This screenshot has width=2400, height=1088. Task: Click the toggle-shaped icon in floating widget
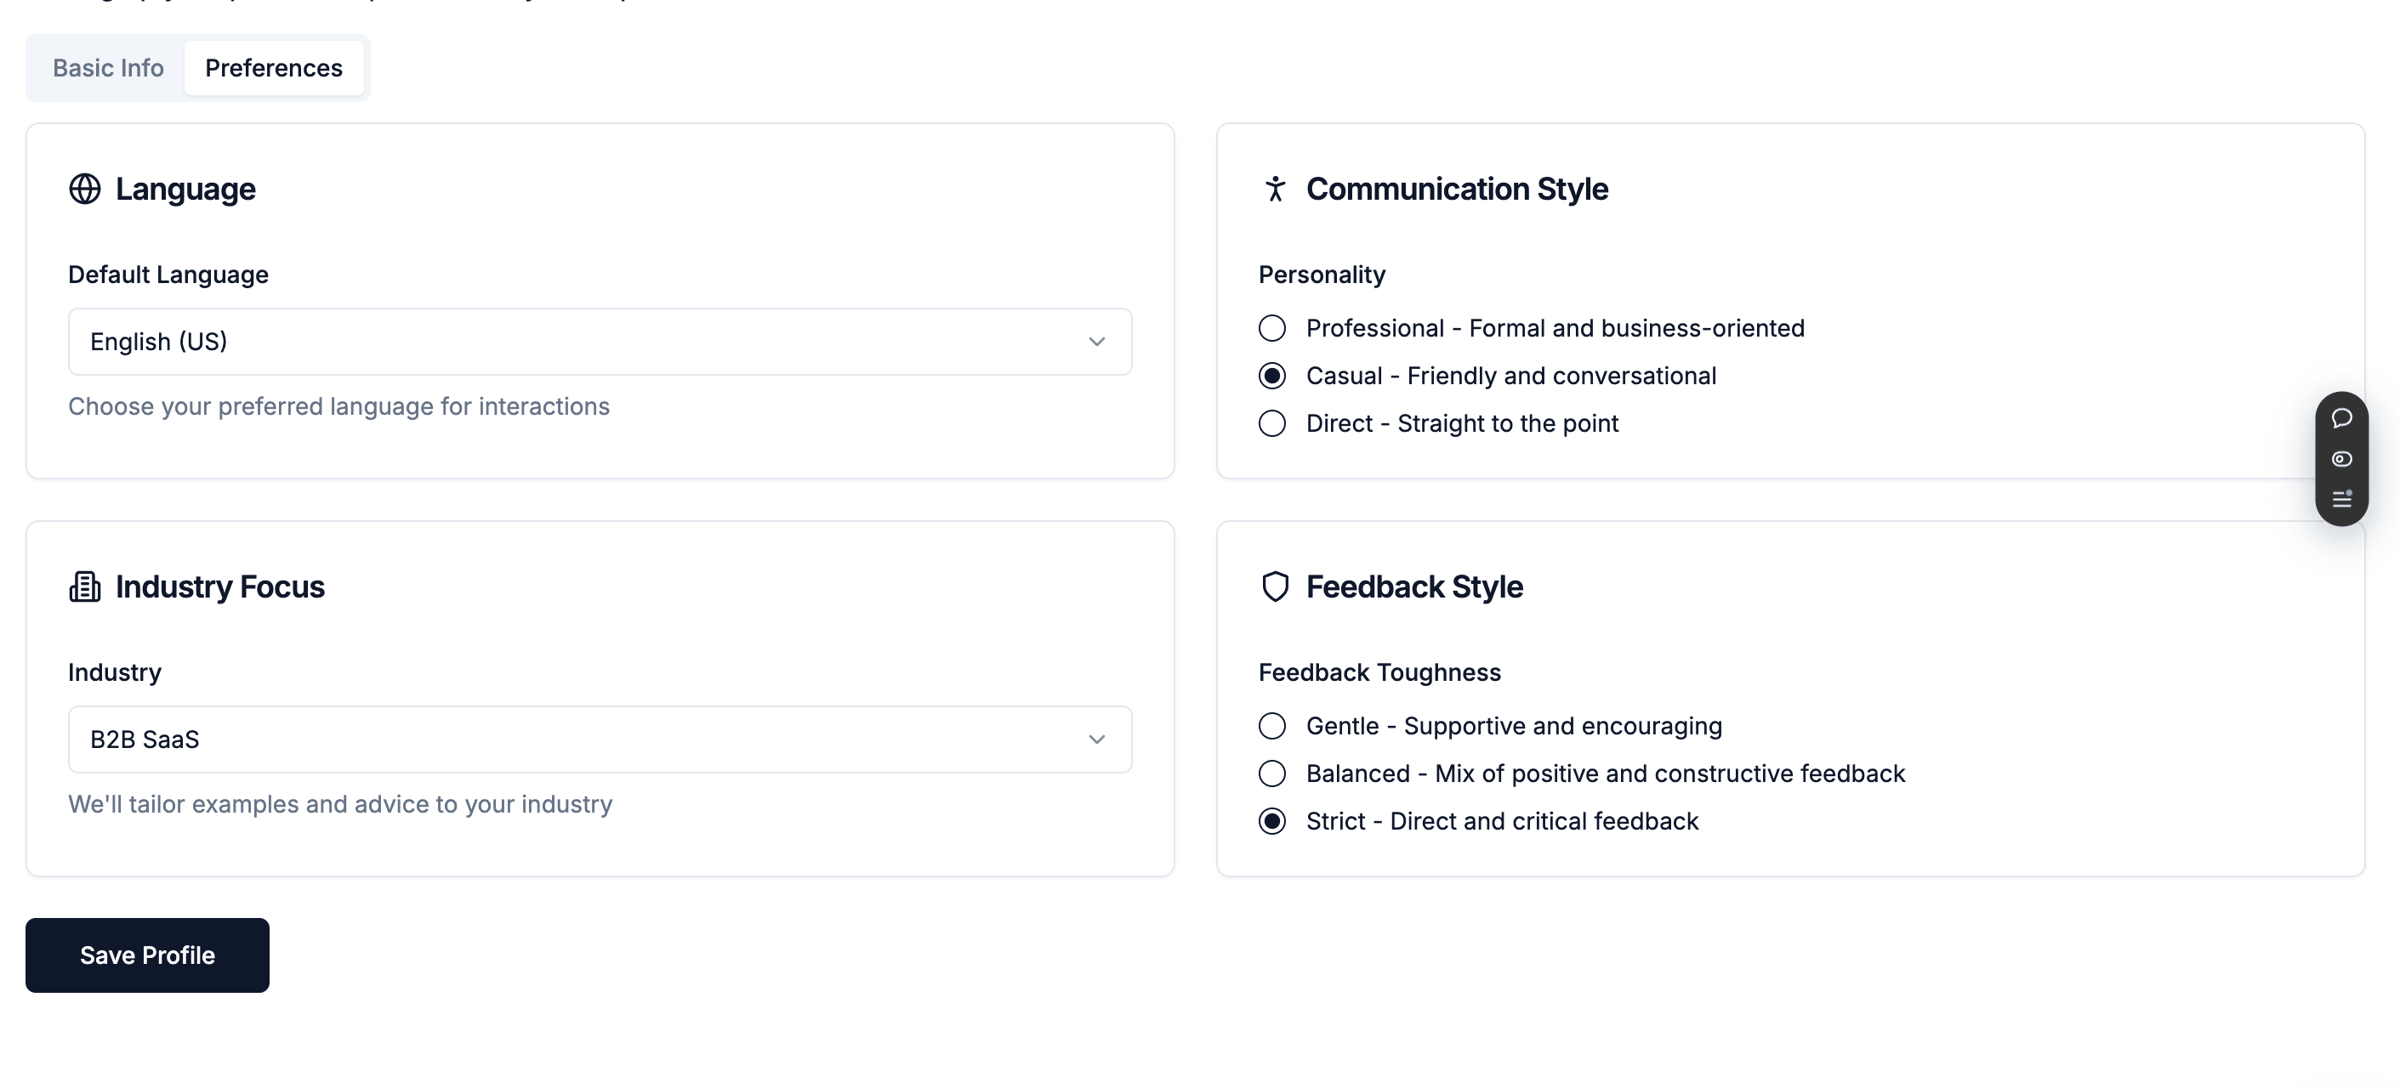(x=2342, y=459)
